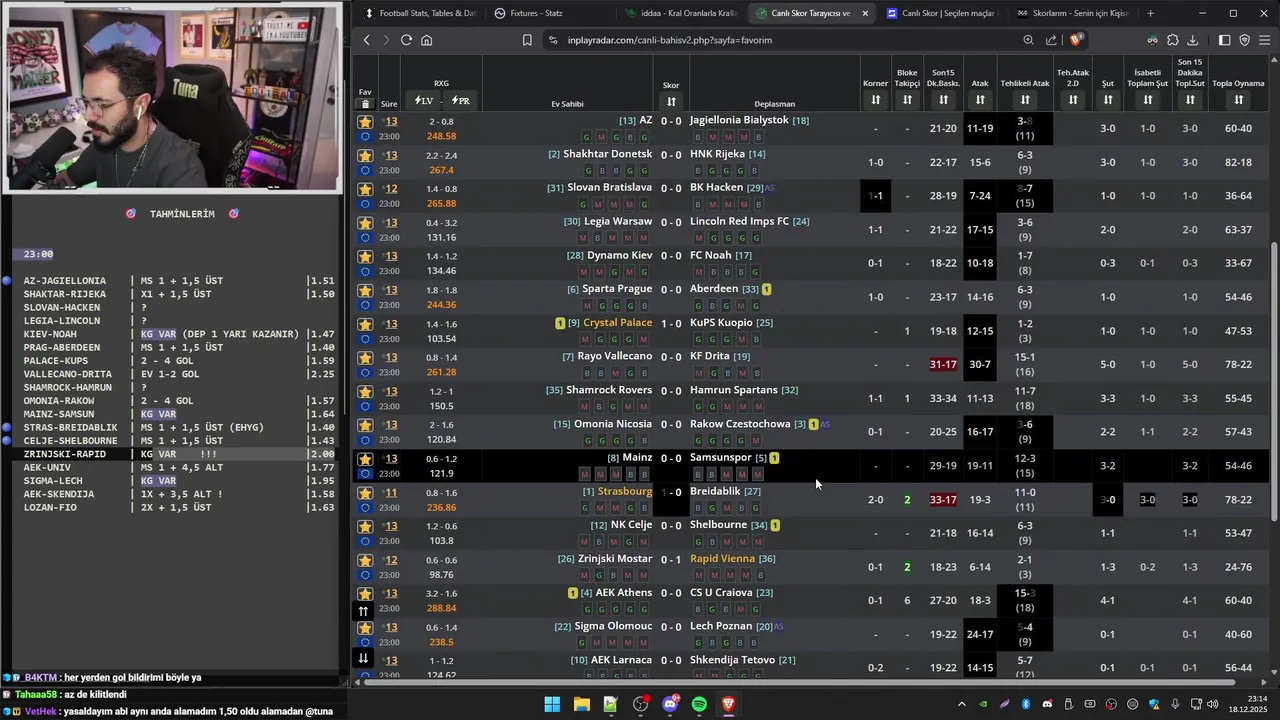Reload the inplayradar page

tap(406, 40)
